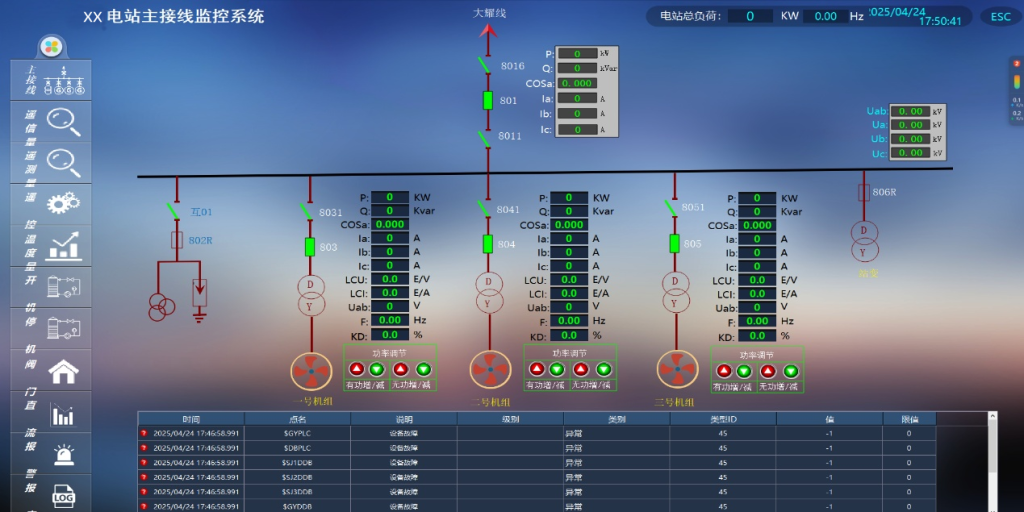Screen dimensions: 1024x512
Task: Click the gear settings icon in sidebar
Action: pos(63,203)
